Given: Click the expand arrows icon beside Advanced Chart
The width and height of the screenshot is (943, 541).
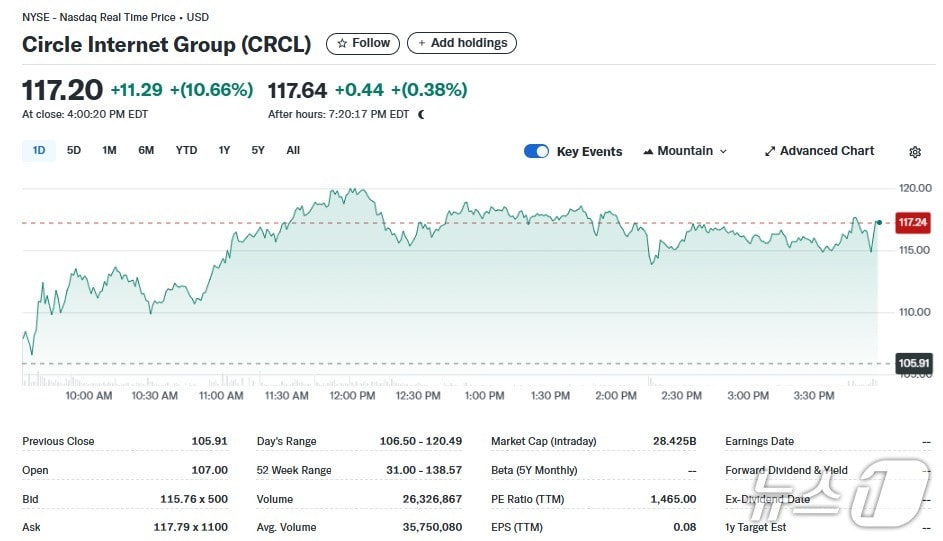Looking at the screenshot, I should pyautogui.click(x=770, y=151).
